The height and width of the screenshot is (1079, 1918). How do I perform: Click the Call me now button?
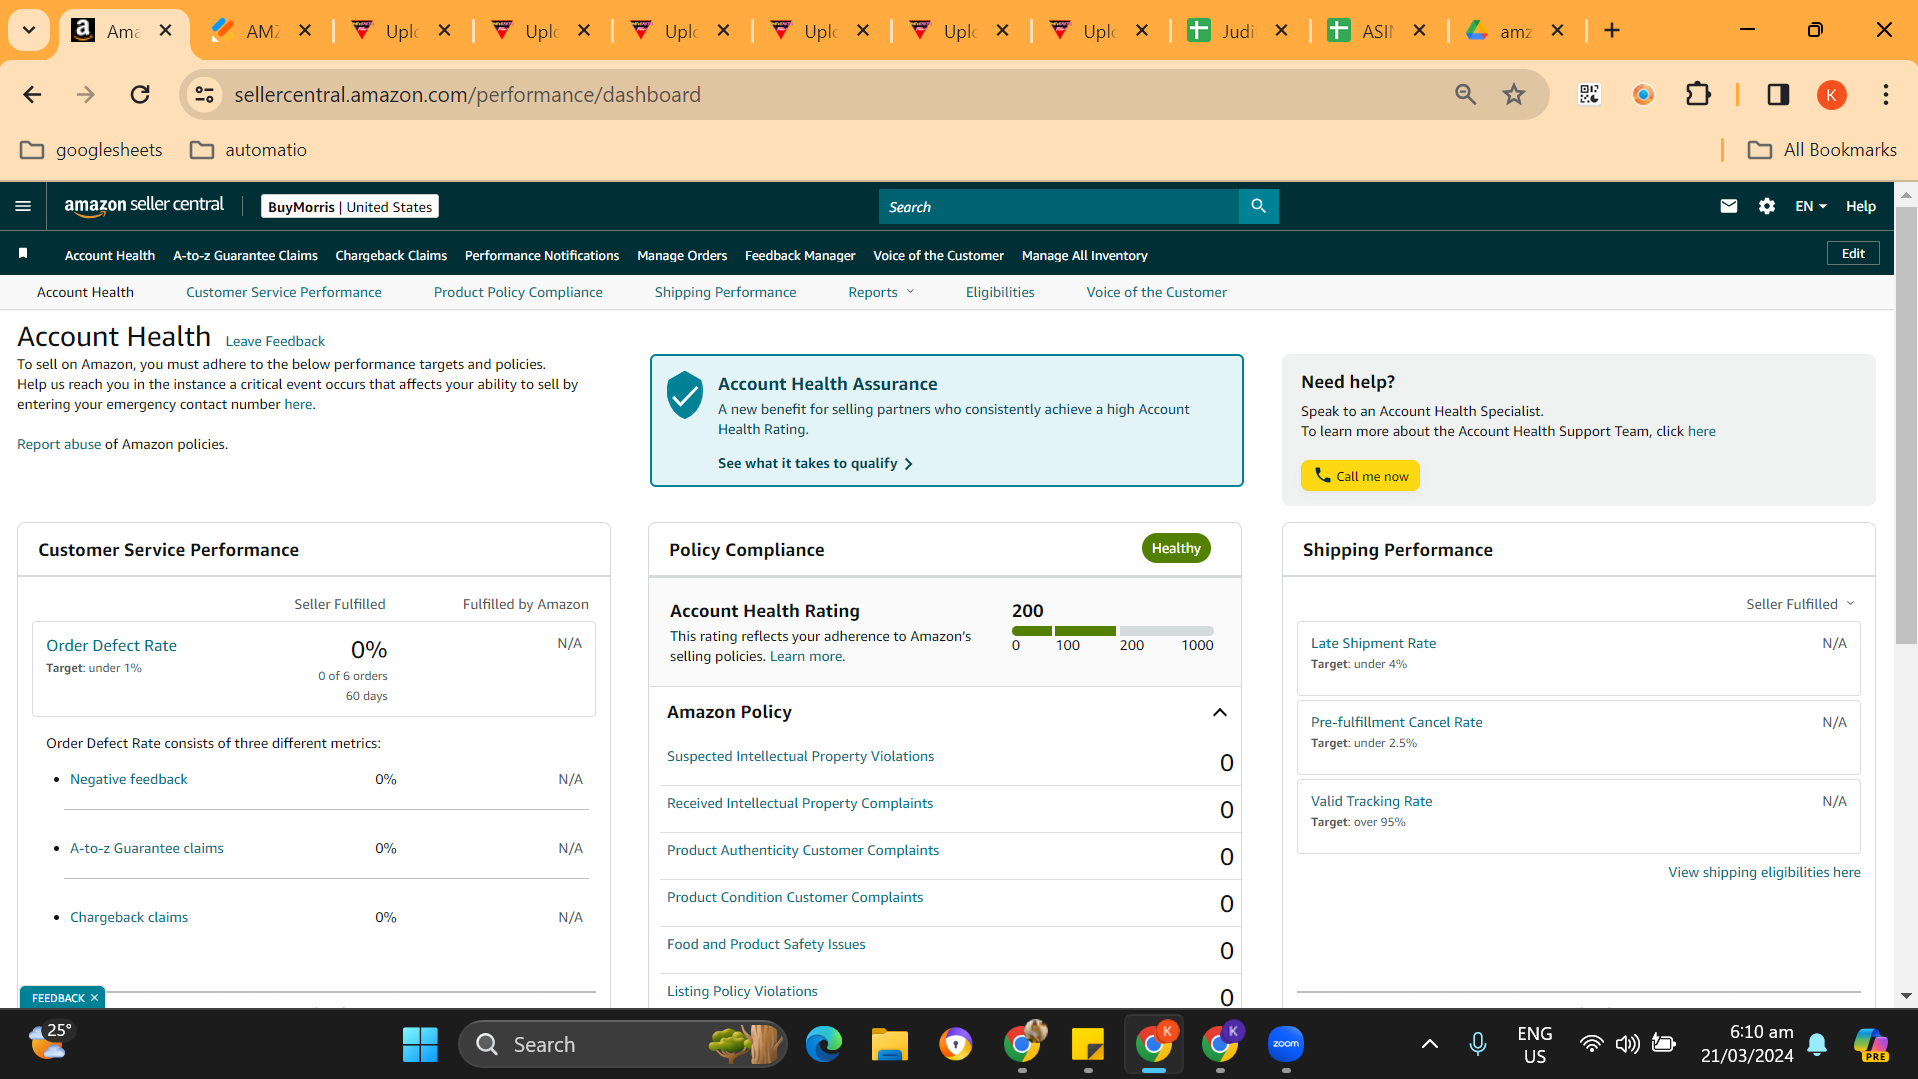pos(1360,476)
